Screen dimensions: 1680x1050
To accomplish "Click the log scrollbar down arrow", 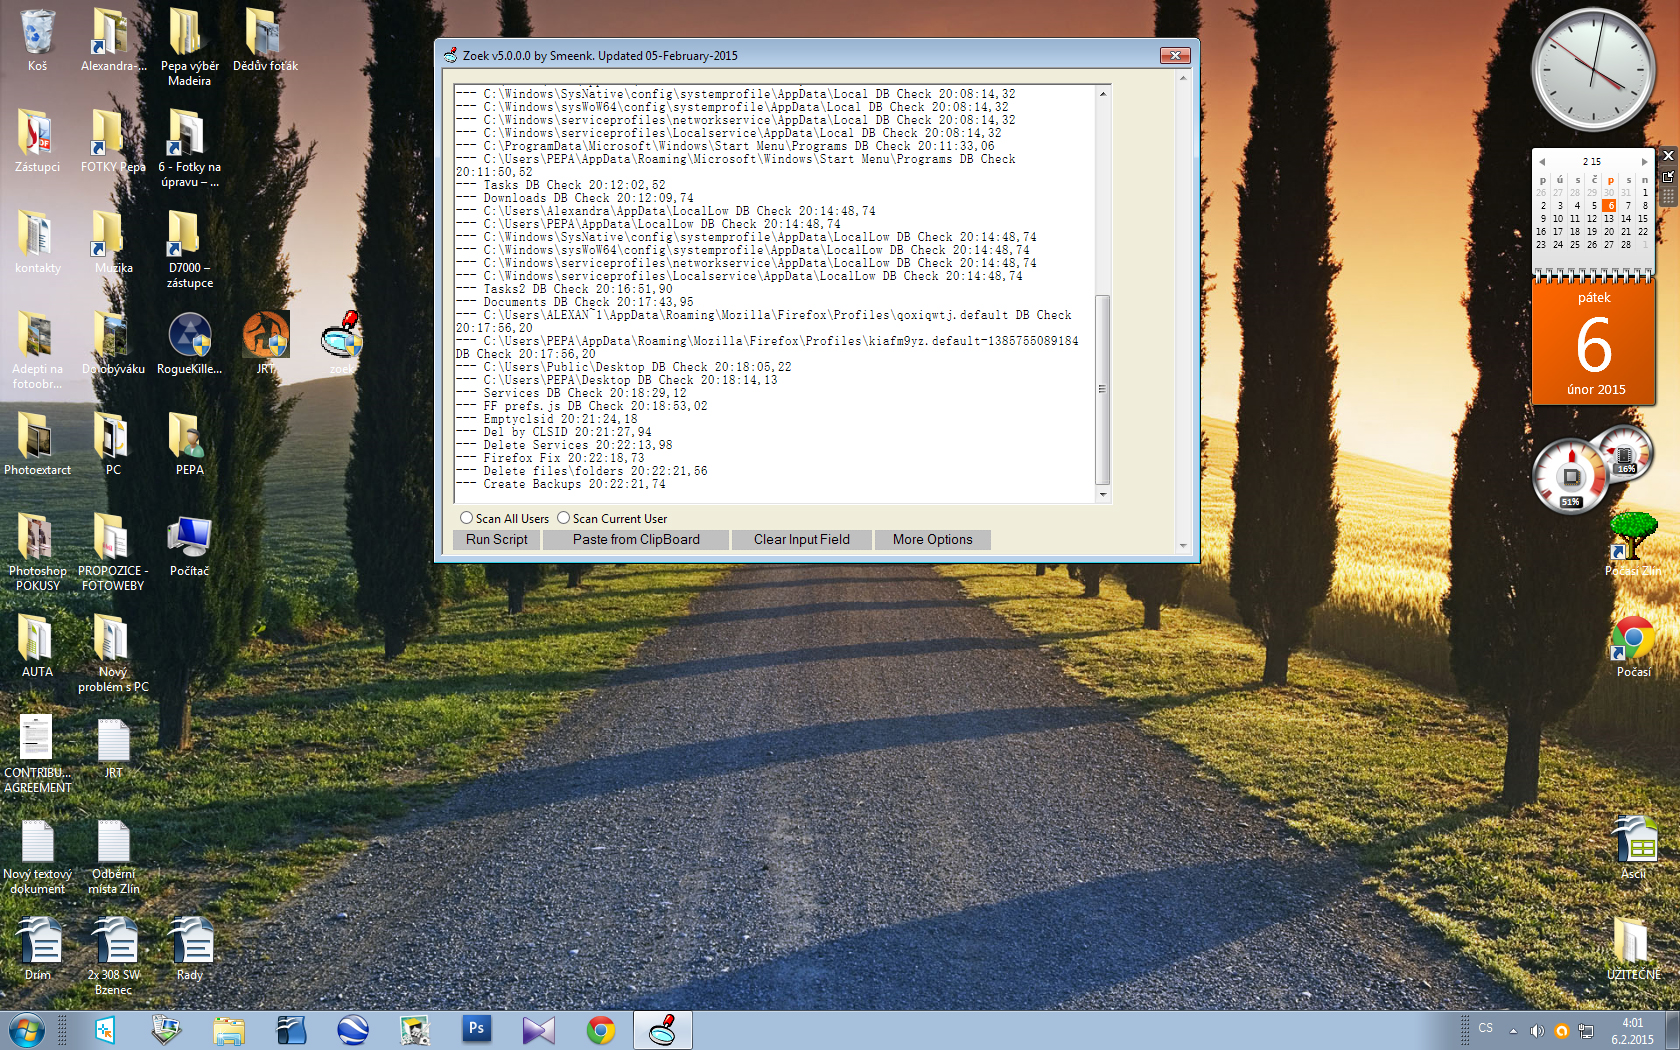I will (x=1103, y=494).
